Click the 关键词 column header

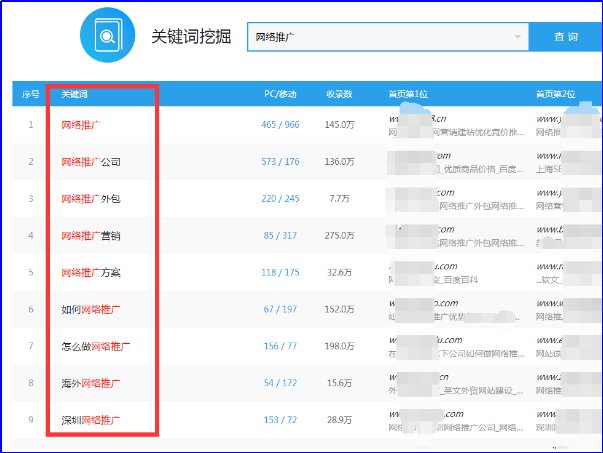point(75,94)
